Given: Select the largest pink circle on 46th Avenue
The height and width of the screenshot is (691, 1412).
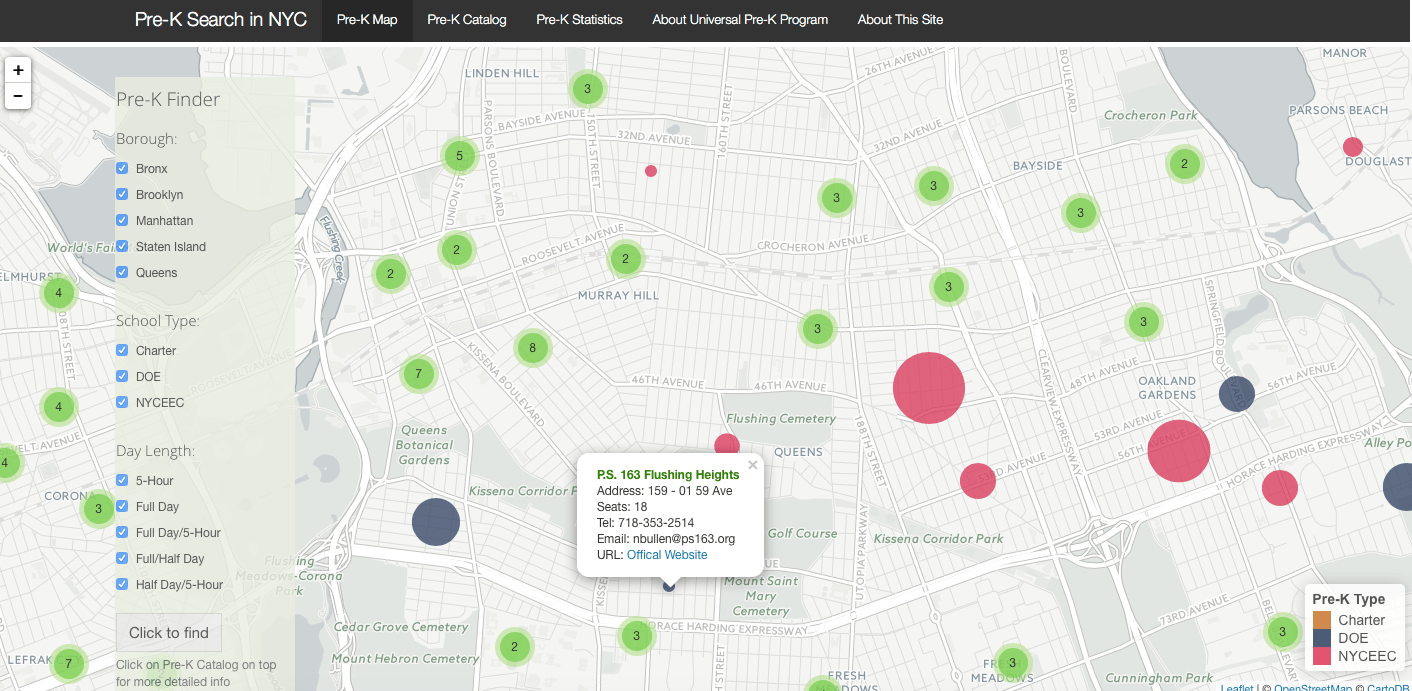Looking at the screenshot, I should (x=929, y=388).
